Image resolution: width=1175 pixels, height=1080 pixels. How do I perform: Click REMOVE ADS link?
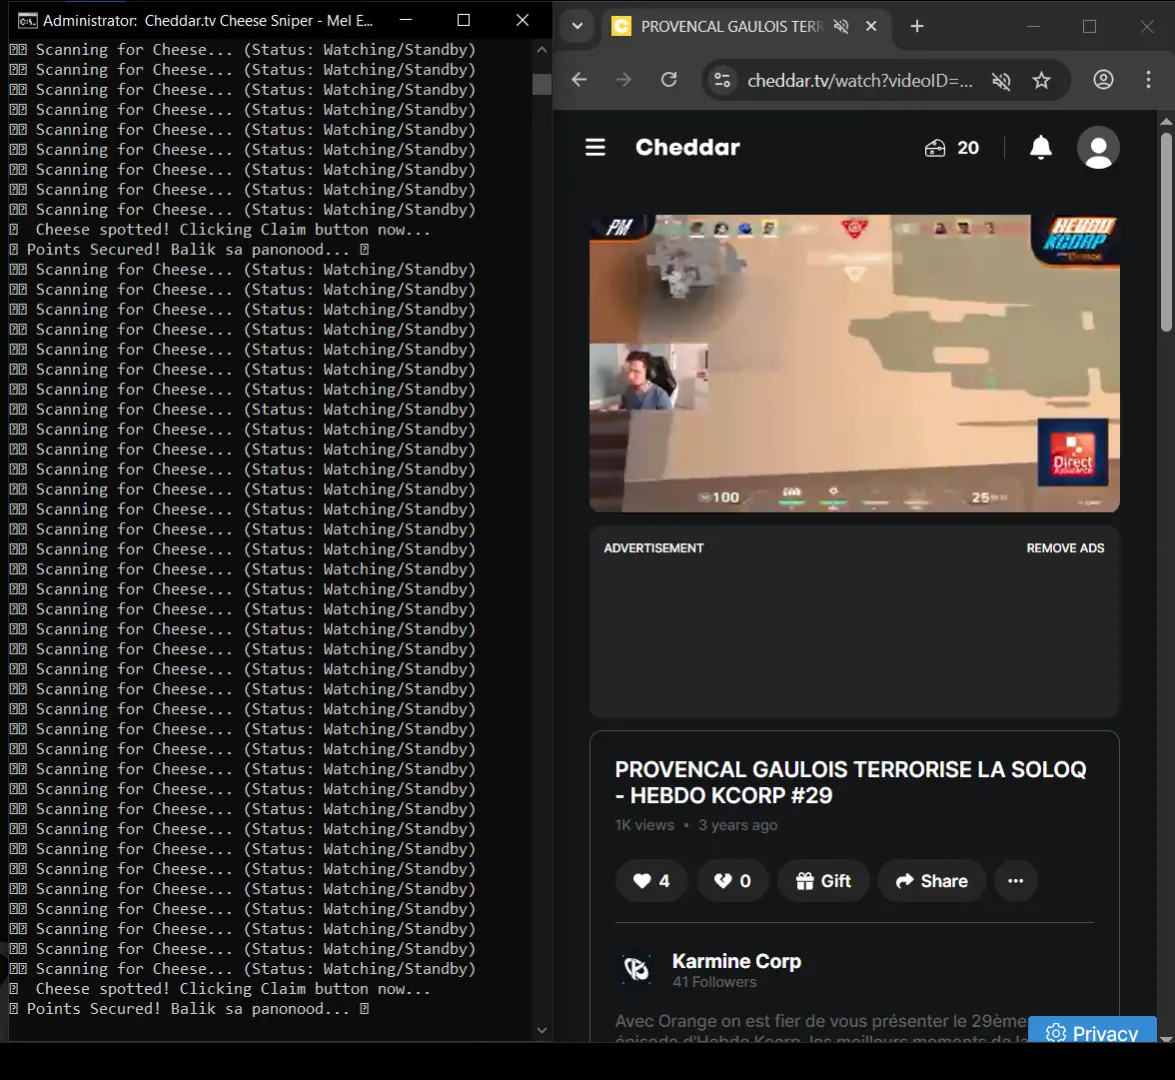1065,548
